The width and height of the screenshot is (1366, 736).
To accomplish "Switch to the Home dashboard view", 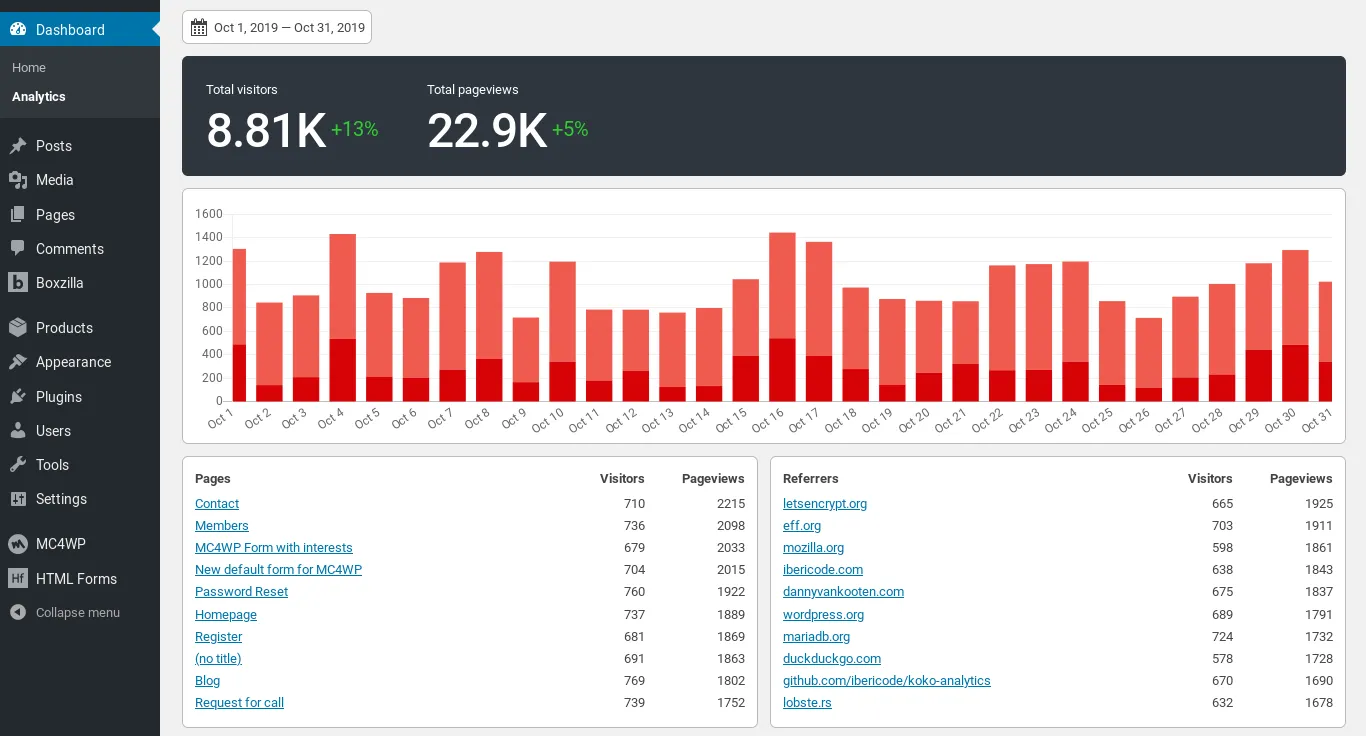I will (28, 67).
